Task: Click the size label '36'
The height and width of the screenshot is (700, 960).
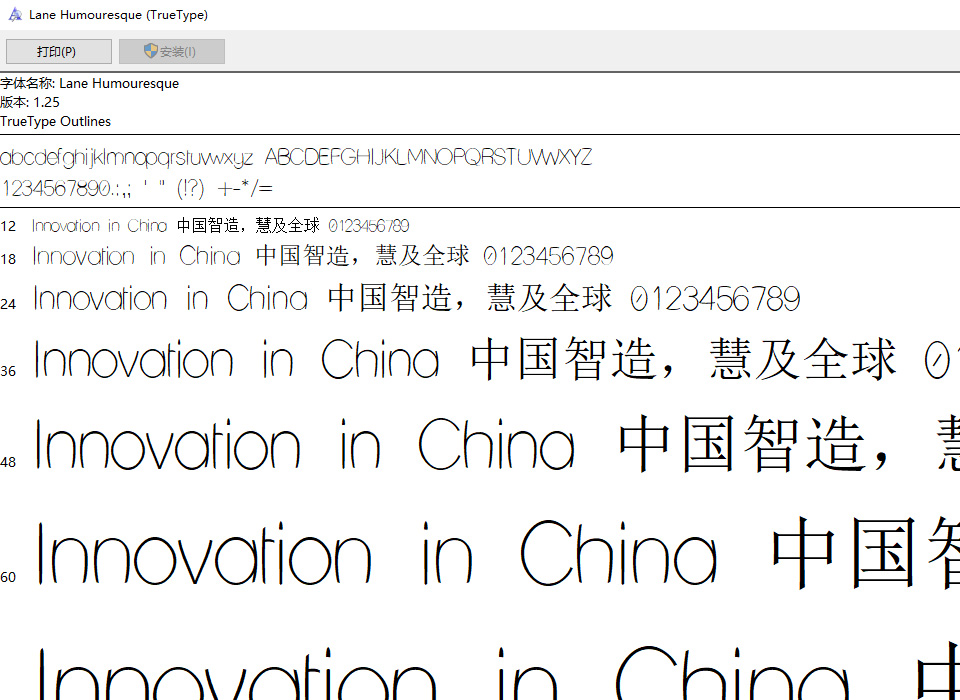Action: [x=8, y=371]
